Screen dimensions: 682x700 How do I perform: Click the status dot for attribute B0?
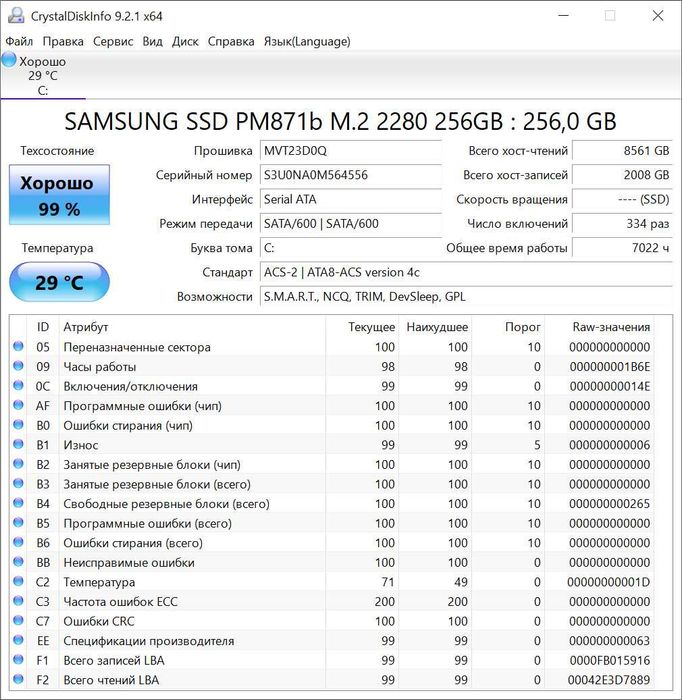click(18, 424)
